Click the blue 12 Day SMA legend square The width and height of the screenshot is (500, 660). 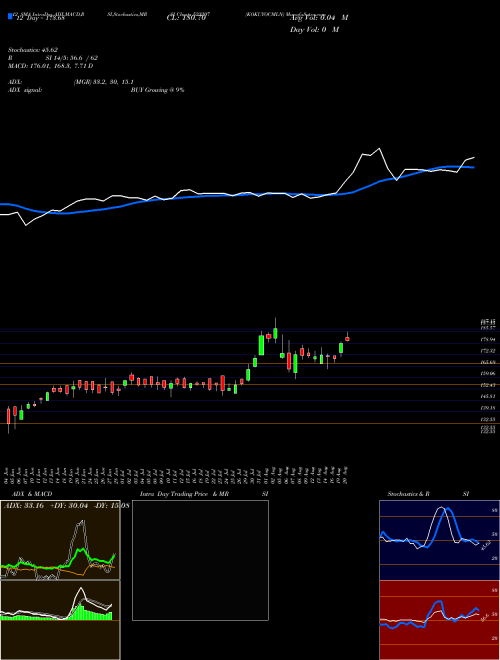(10, 16)
